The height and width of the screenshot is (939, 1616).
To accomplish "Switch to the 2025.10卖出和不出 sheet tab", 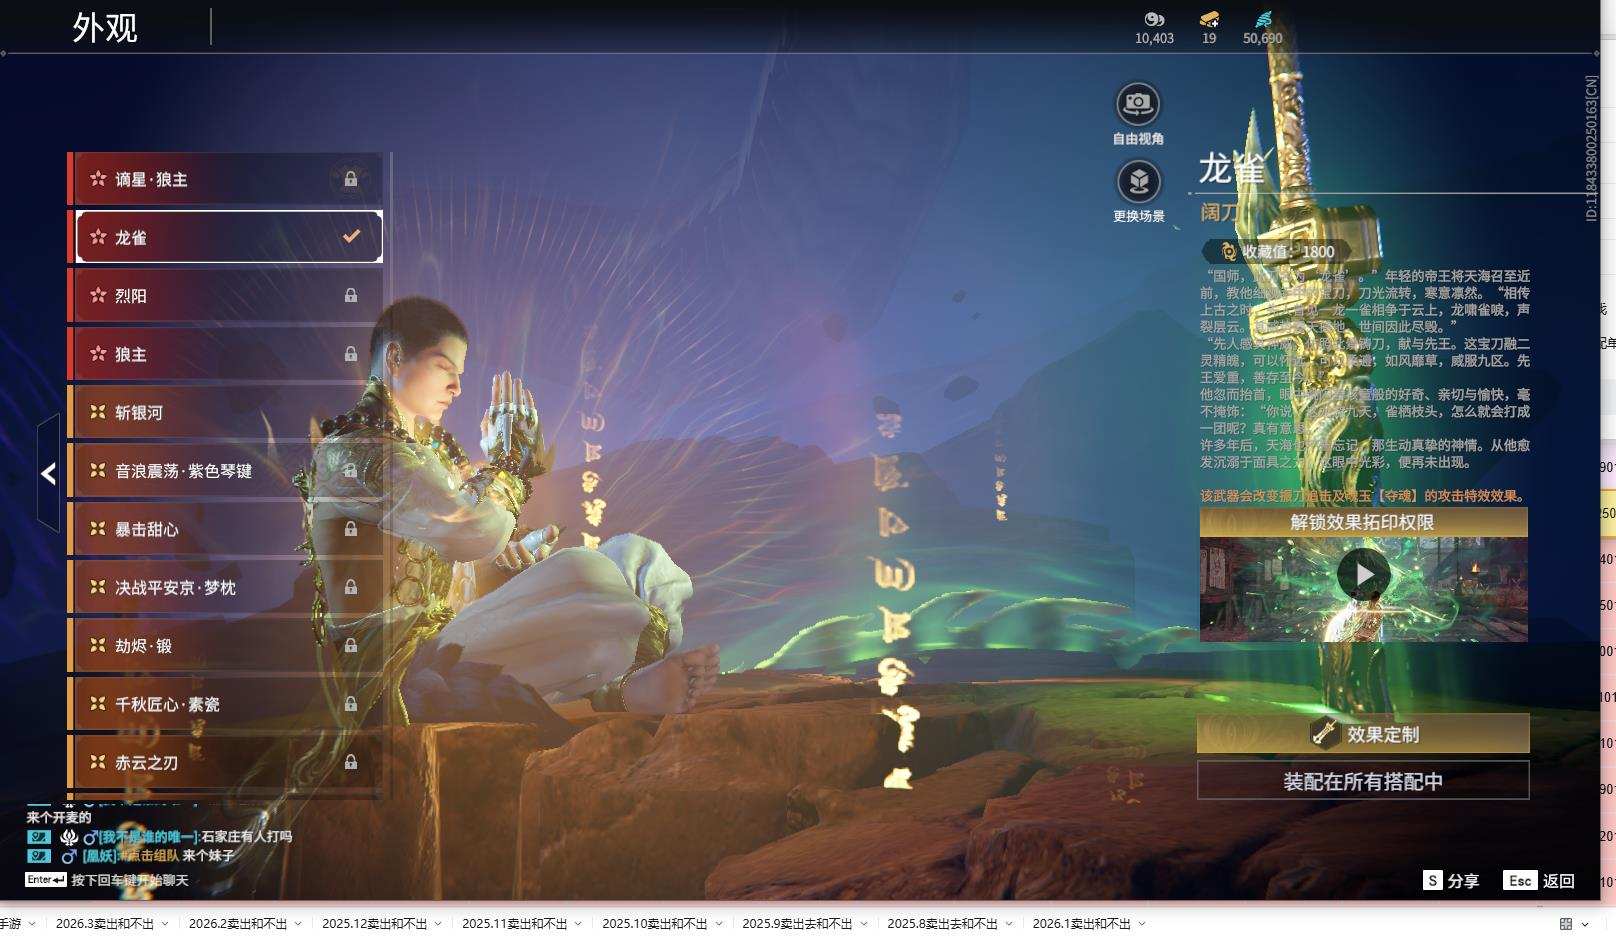I will (654, 924).
